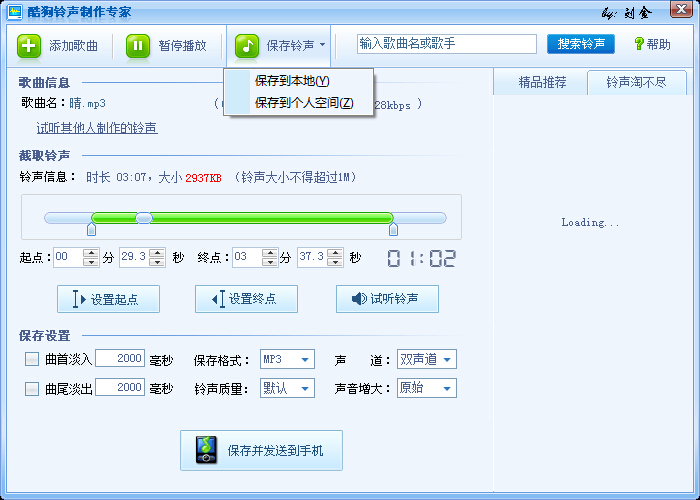Click the app logo icon in the title bar
The image size is (700, 500).
click(x=14, y=11)
